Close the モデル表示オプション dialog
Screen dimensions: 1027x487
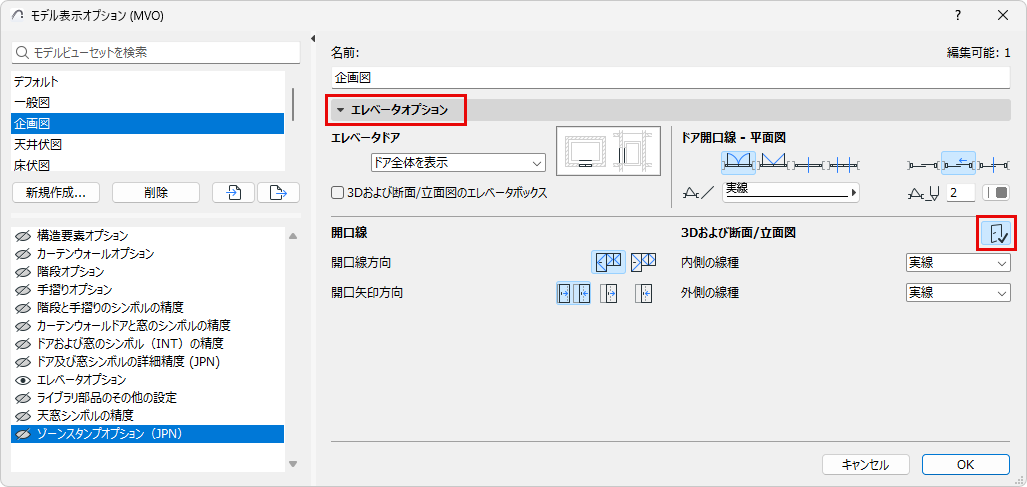(x=1003, y=15)
